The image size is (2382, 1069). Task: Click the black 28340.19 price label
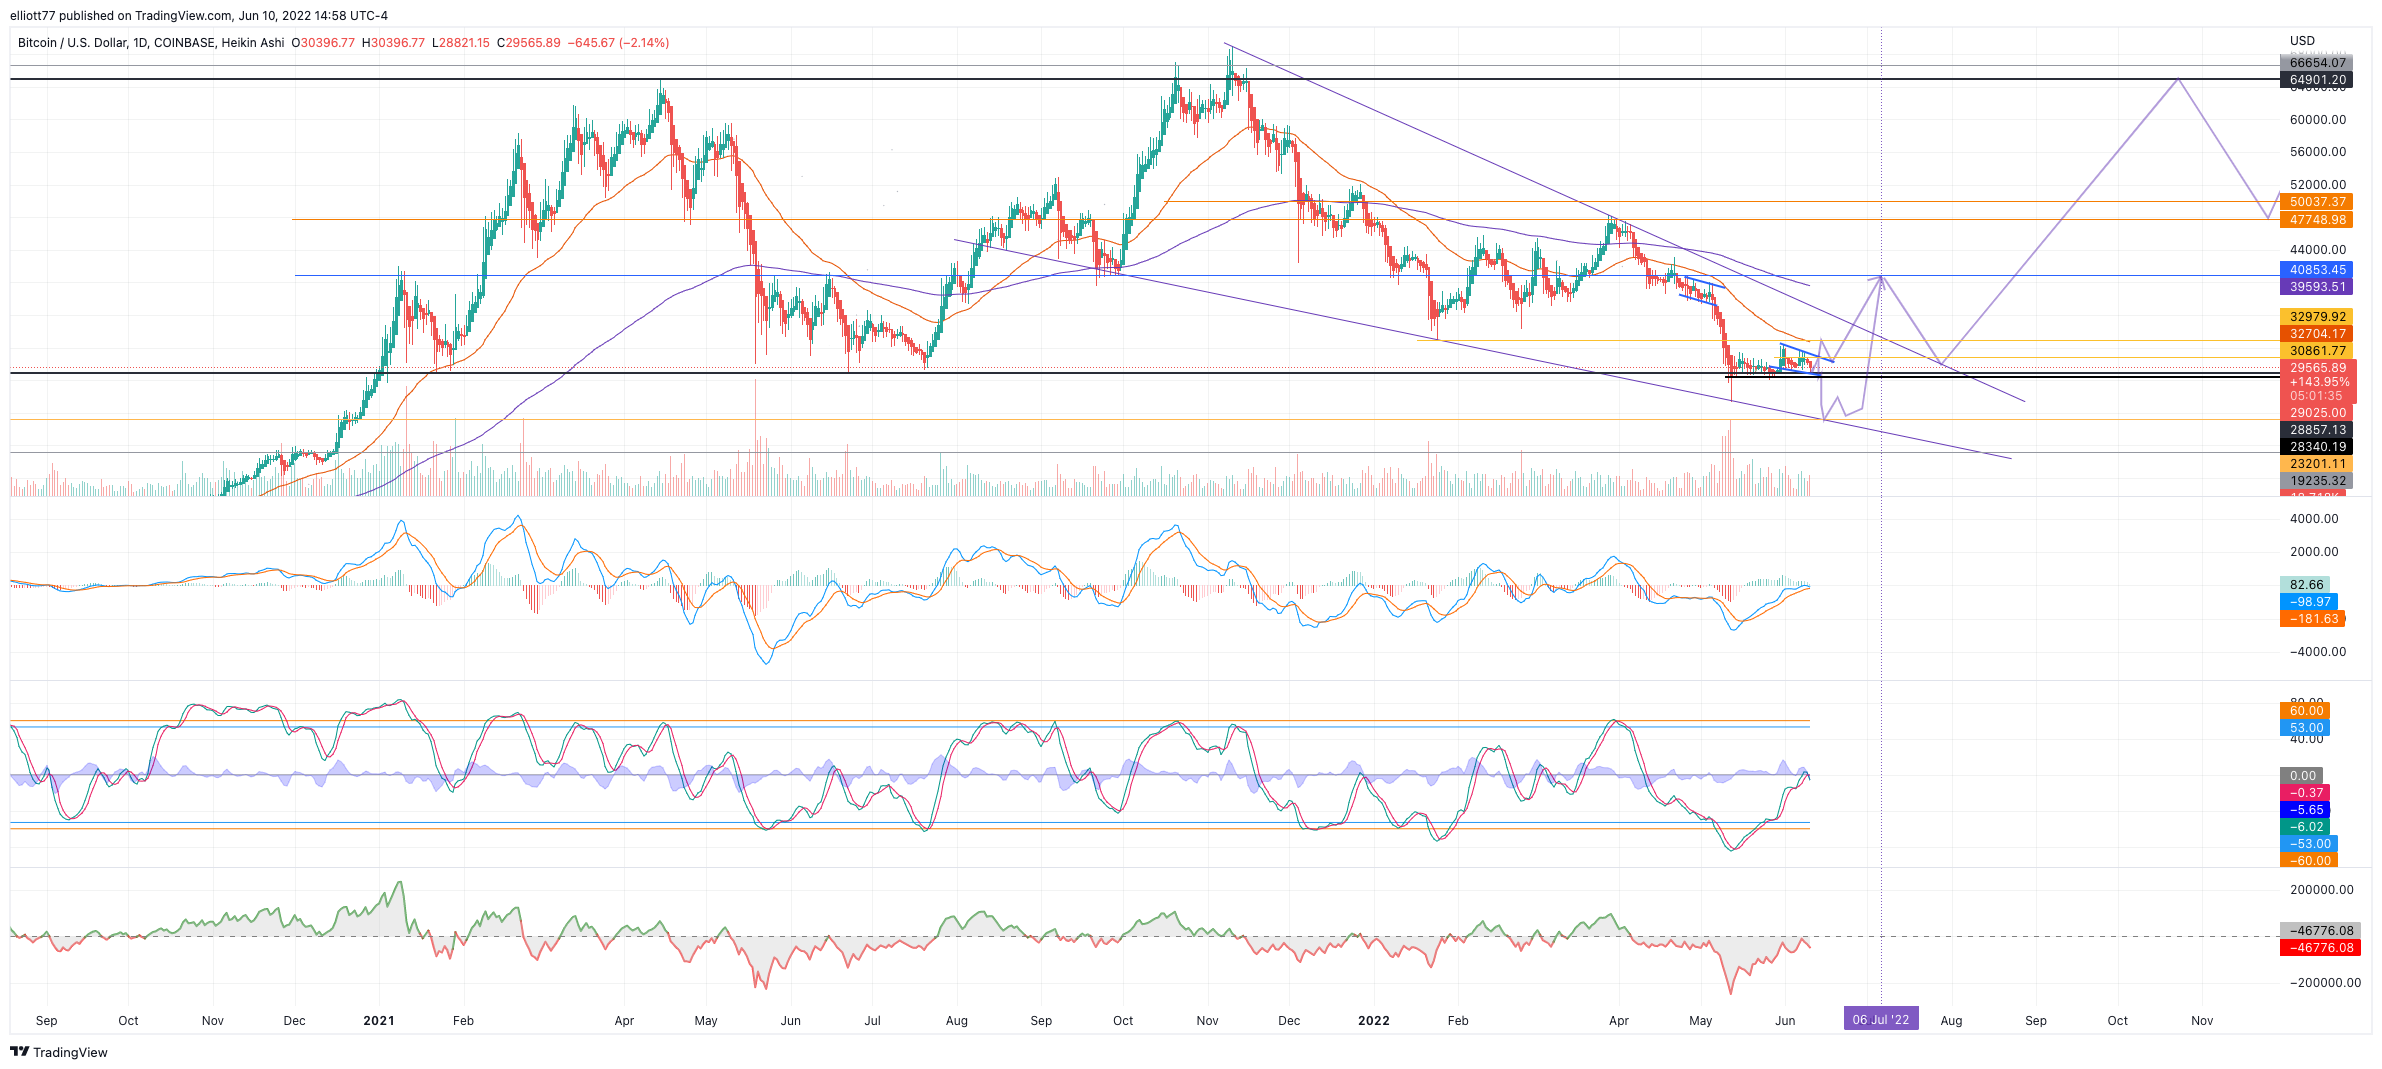(x=2316, y=447)
